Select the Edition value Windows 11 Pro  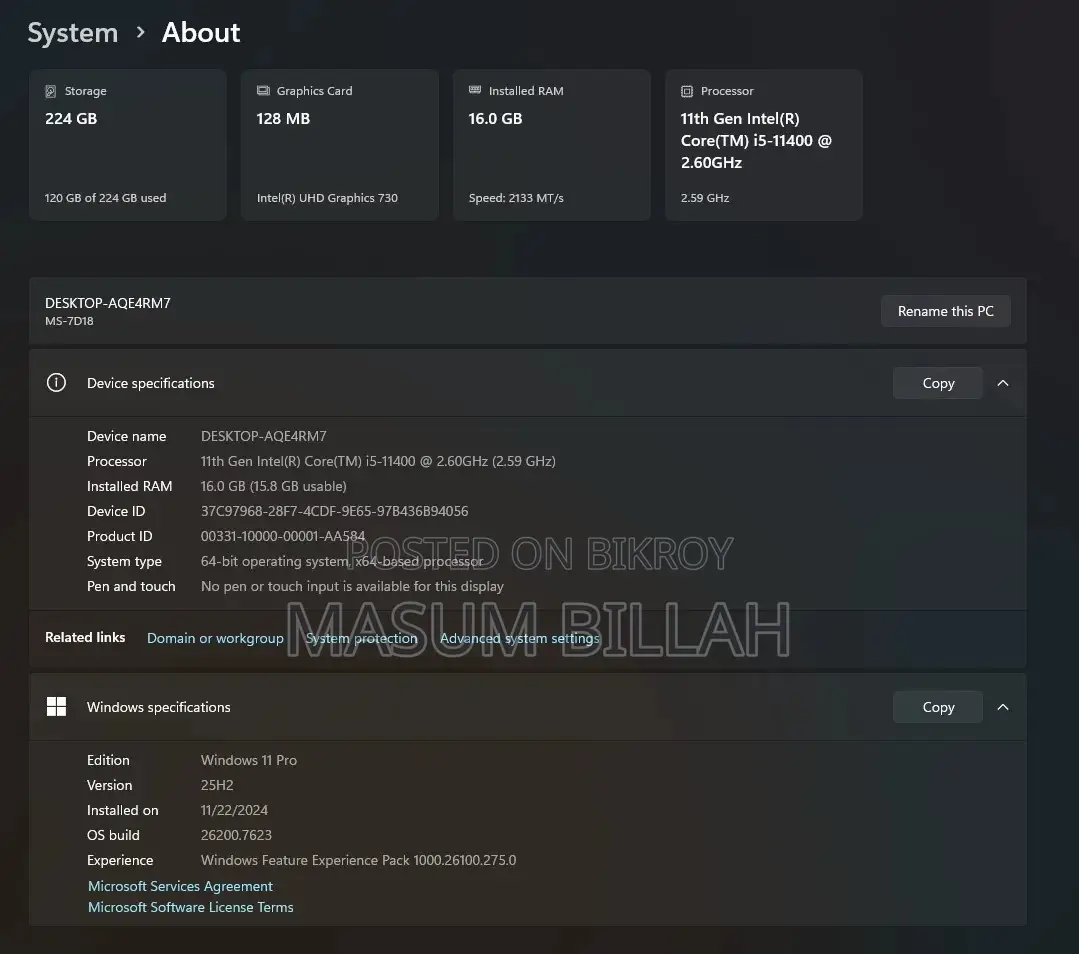(x=248, y=760)
